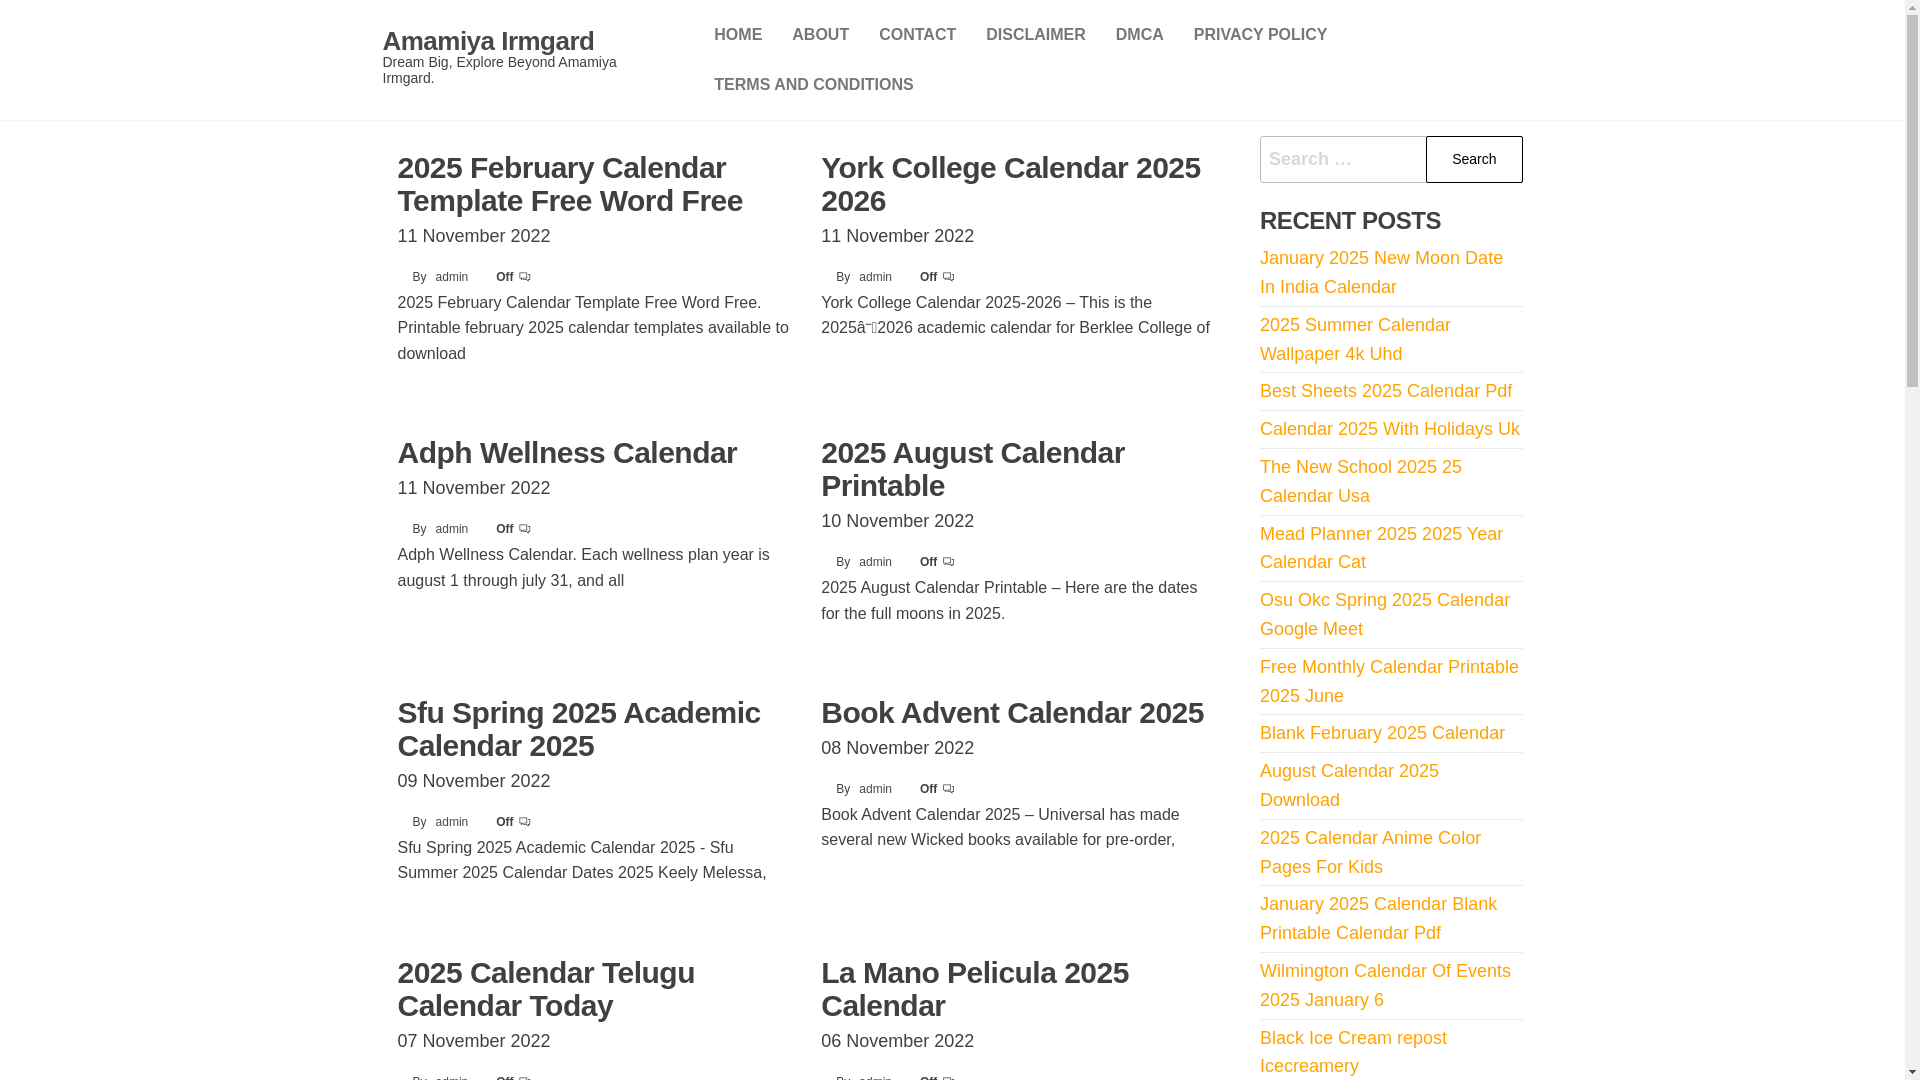Open Calendar 2025 With Holidays Uk link
Viewport: 1920px width, 1080px height.
(x=1389, y=429)
